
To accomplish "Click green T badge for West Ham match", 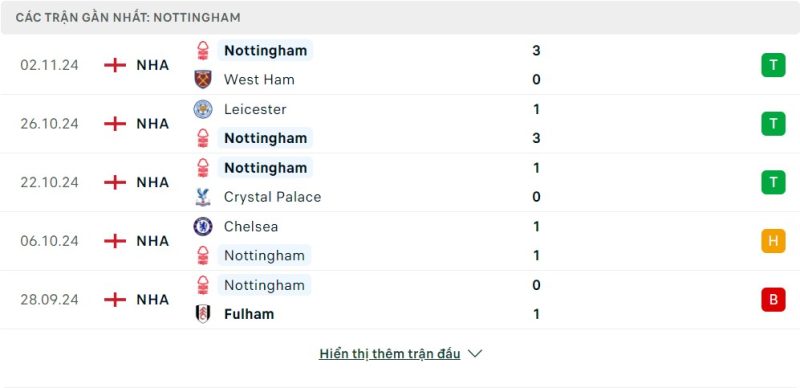I will pyautogui.click(x=773, y=65).
